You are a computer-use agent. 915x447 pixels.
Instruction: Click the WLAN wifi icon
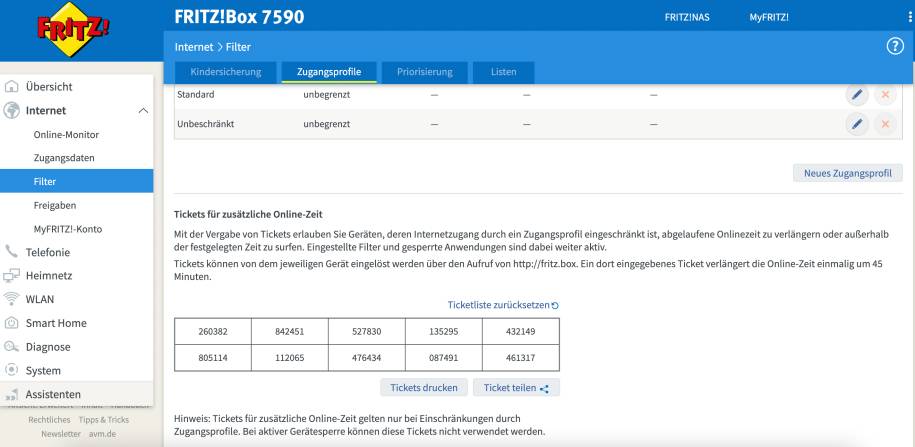11,299
